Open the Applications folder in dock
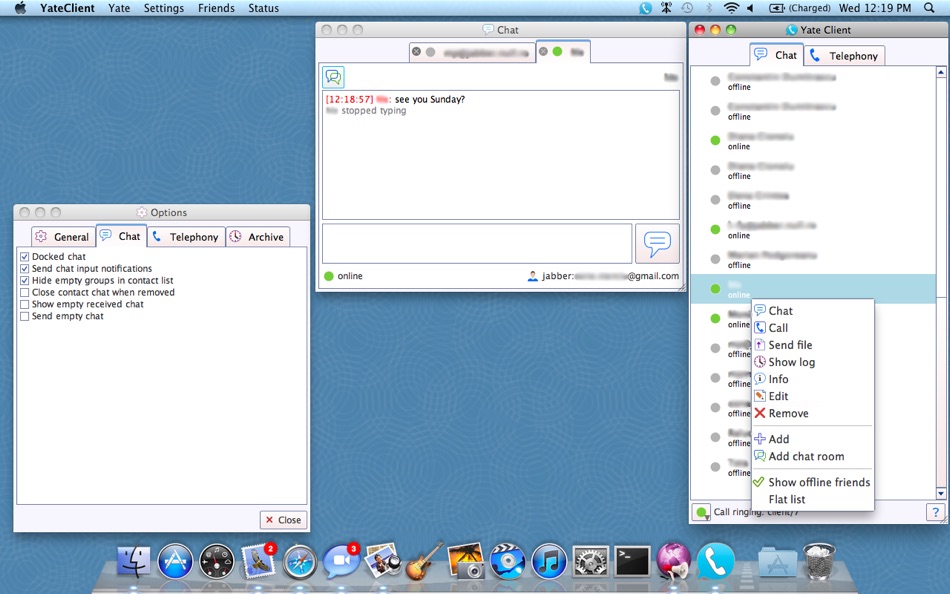Image resolution: width=950 pixels, height=594 pixels. (778, 562)
